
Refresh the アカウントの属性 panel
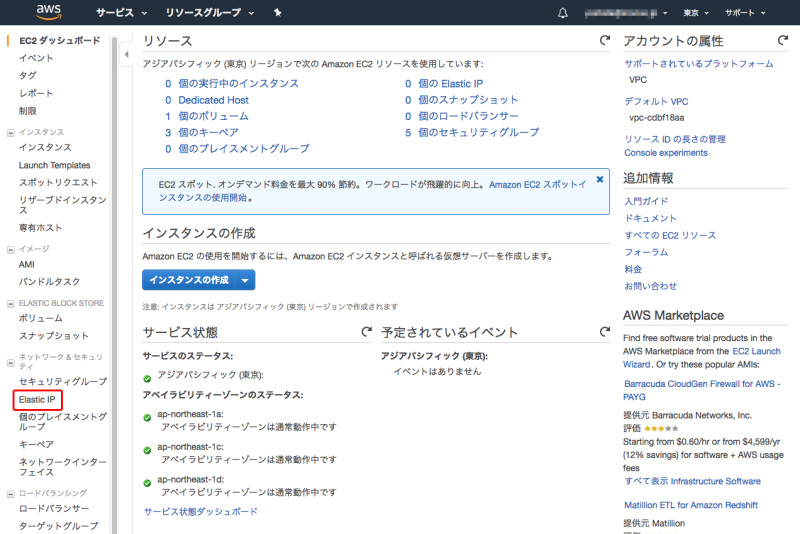[783, 40]
